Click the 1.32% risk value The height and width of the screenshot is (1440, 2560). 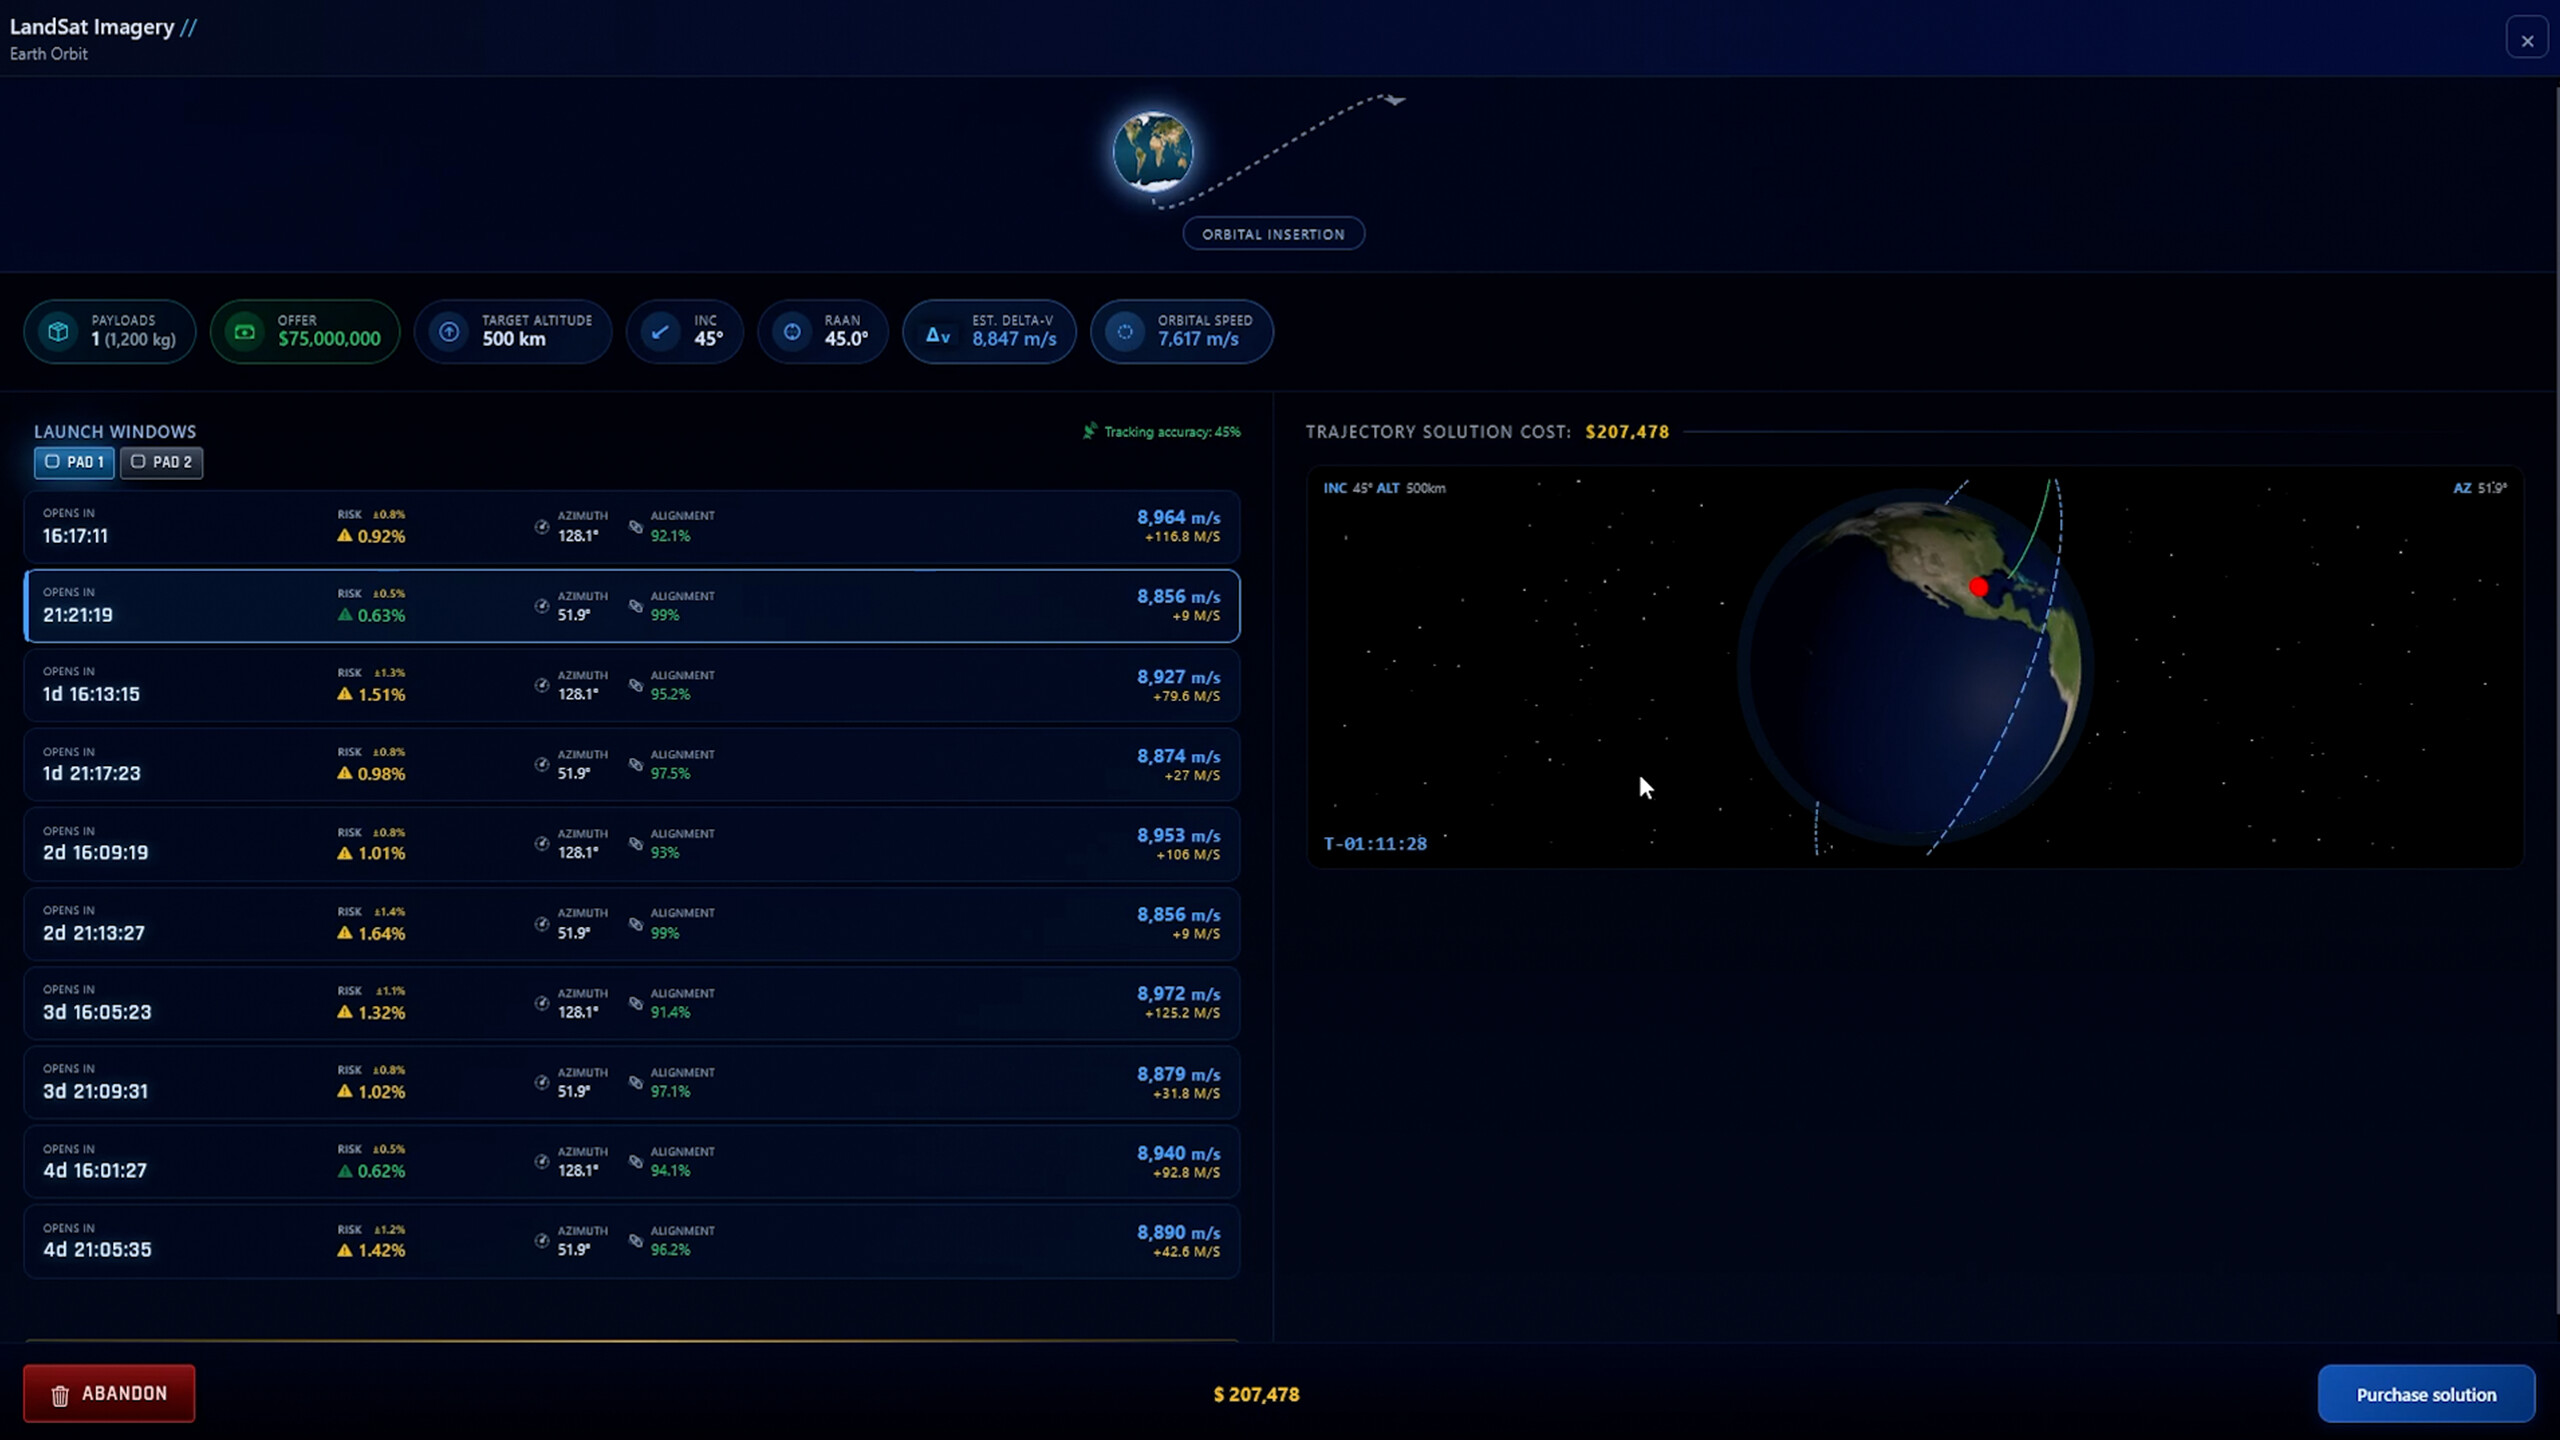pyautogui.click(x=381, y=1012)
